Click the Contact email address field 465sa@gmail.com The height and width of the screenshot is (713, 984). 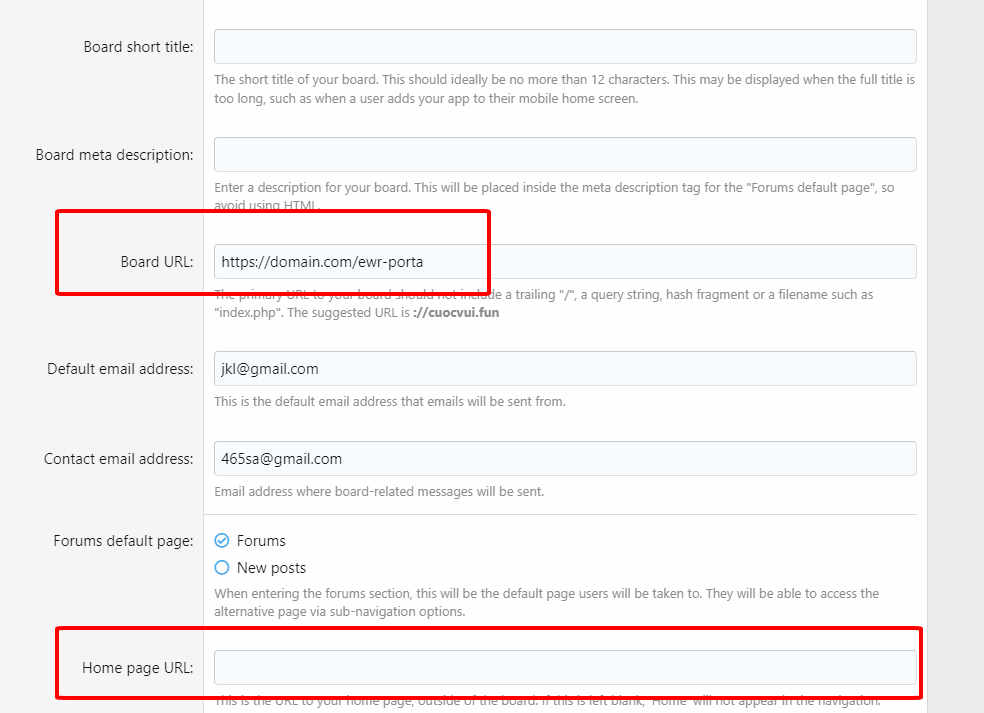click(565, 459)
